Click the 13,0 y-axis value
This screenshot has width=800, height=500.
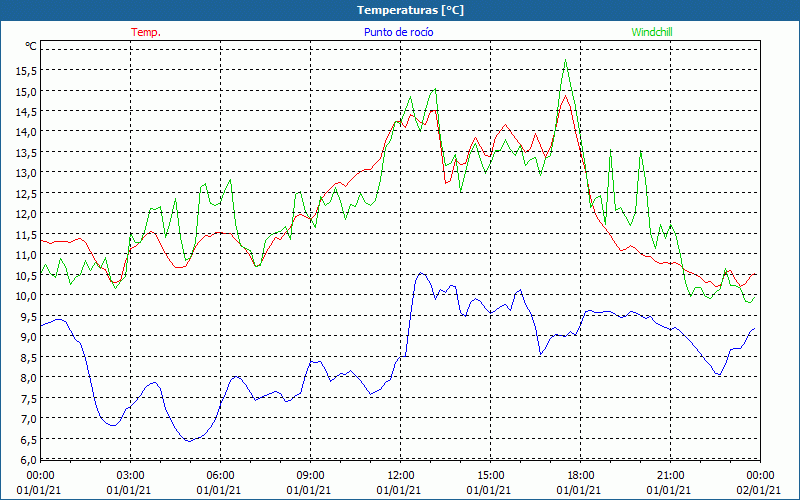pyautogui.click(x=26, y=173)
